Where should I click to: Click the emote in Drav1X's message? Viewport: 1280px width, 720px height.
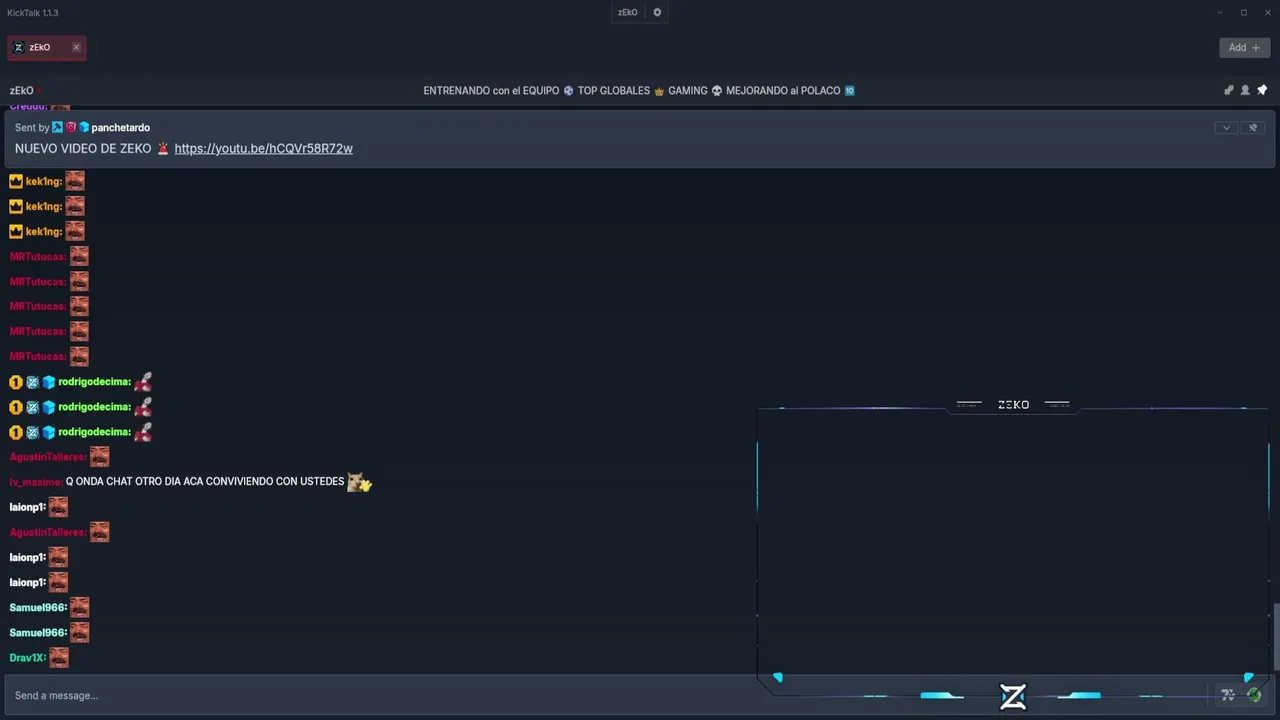[x=59, y=657]
